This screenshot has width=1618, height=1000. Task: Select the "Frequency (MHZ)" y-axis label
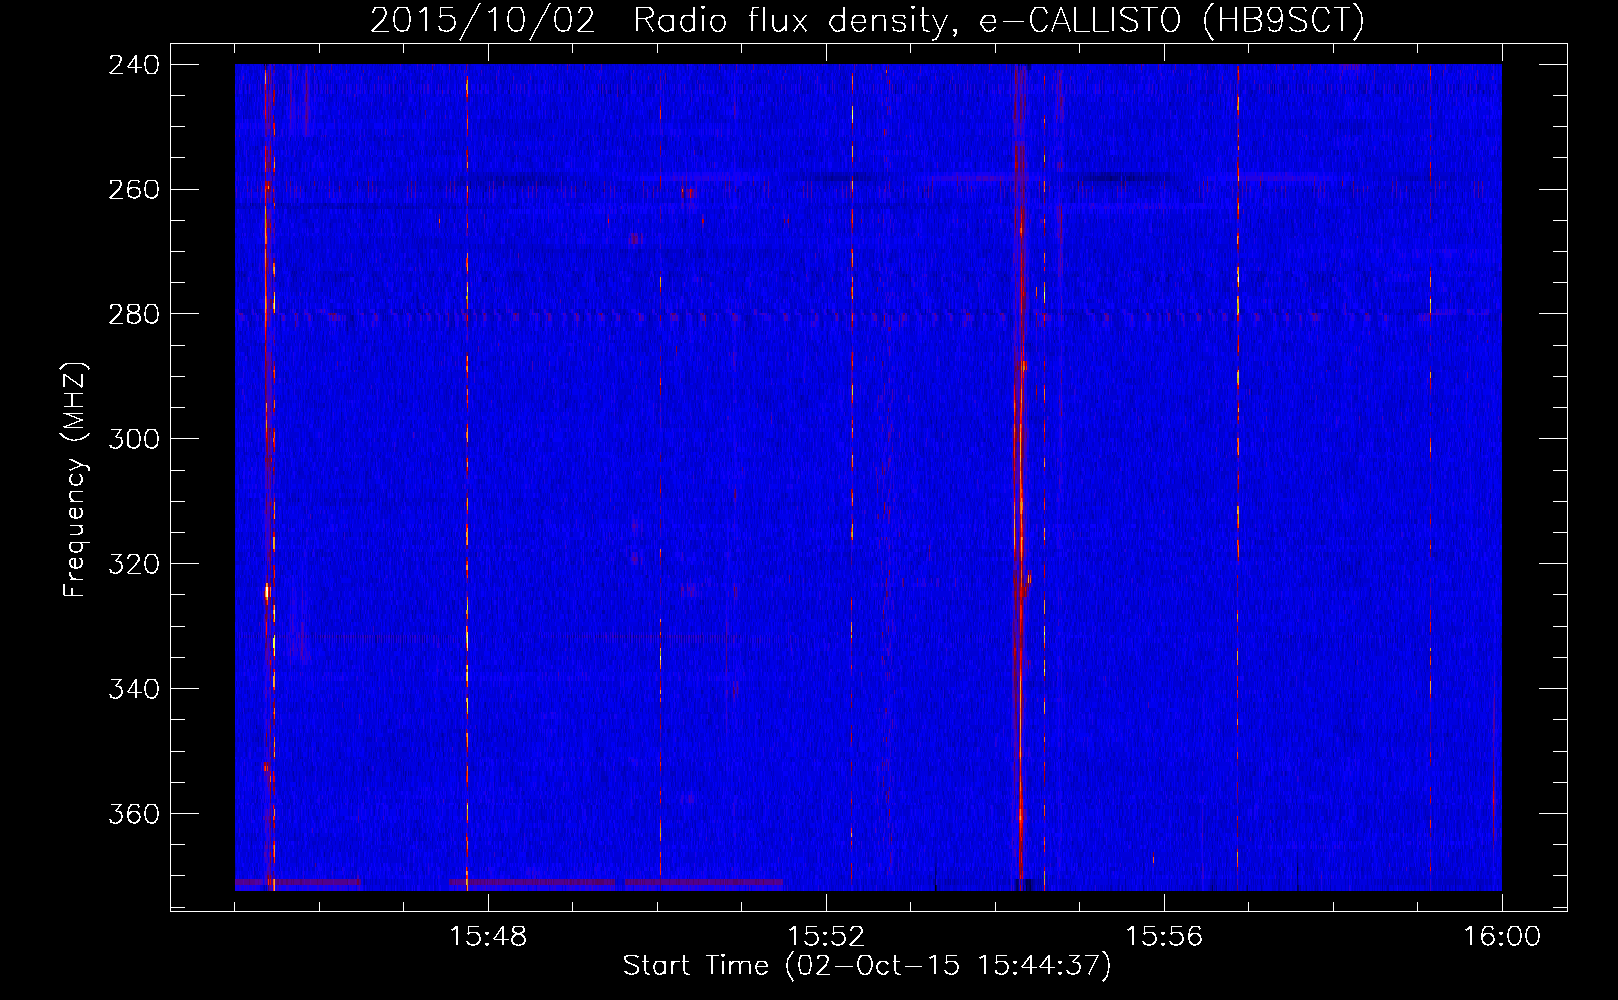(75, 479)
